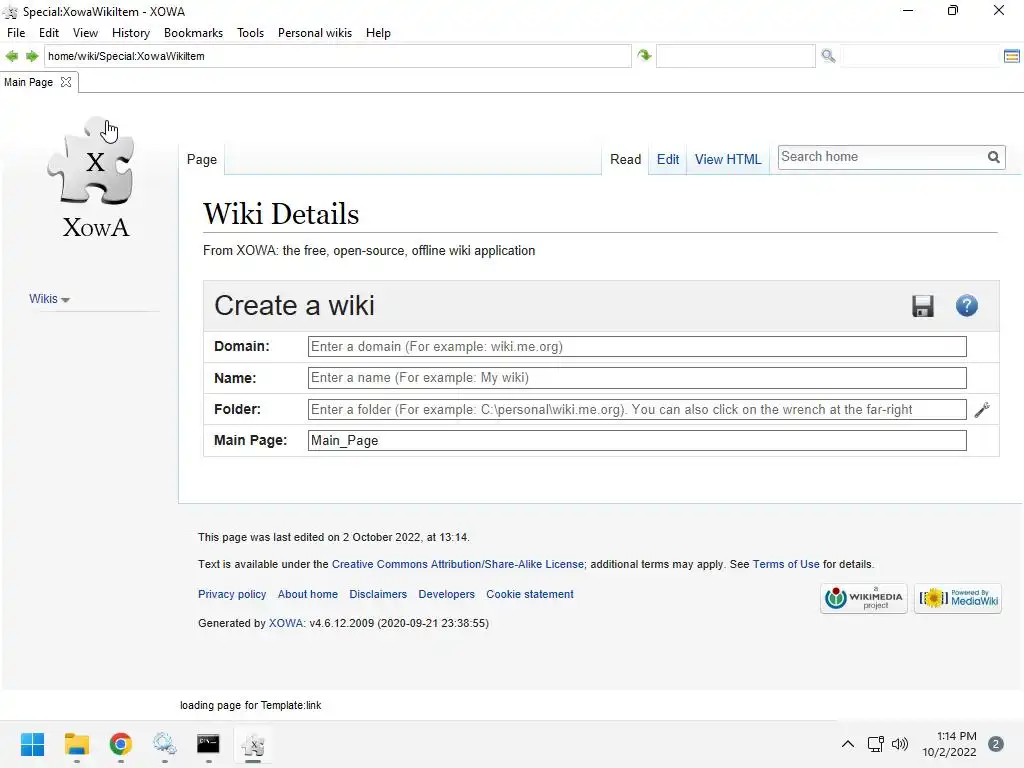Open the Bookmarks menu
Image resolution: width=1024 pixels, height=768 pixels.
coord(193,33)
